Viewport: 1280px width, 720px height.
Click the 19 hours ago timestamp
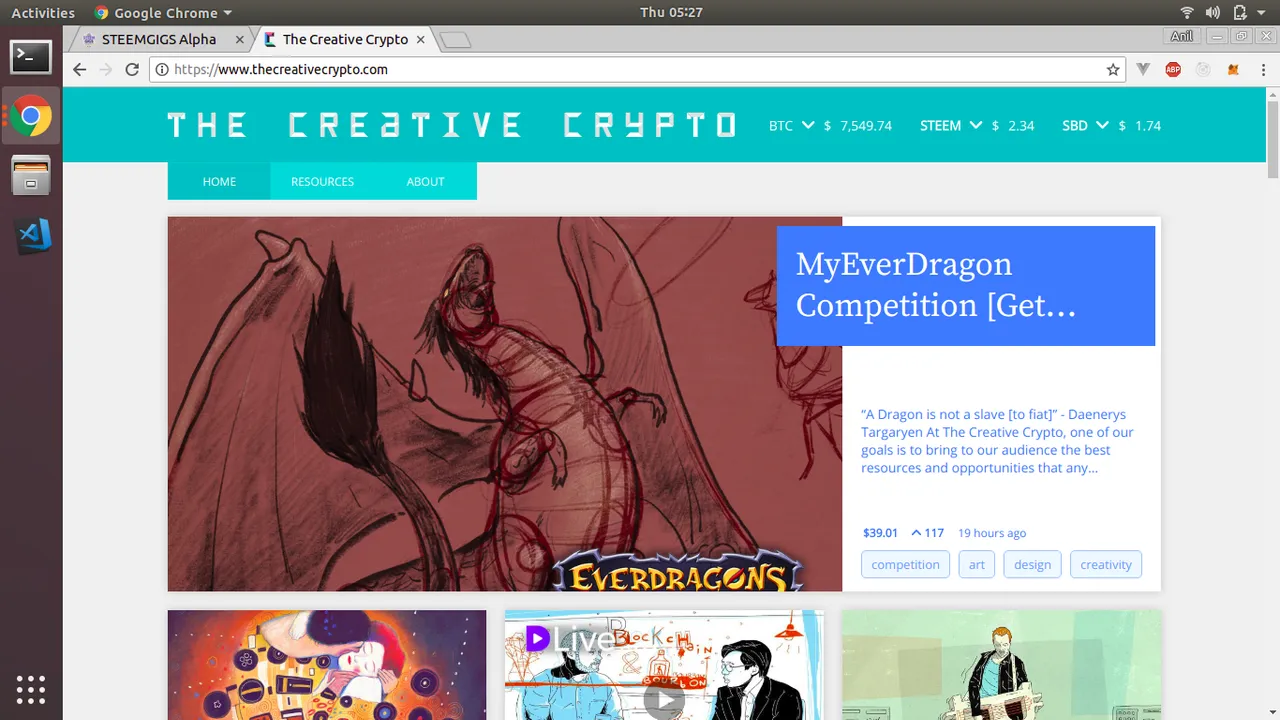992,533
